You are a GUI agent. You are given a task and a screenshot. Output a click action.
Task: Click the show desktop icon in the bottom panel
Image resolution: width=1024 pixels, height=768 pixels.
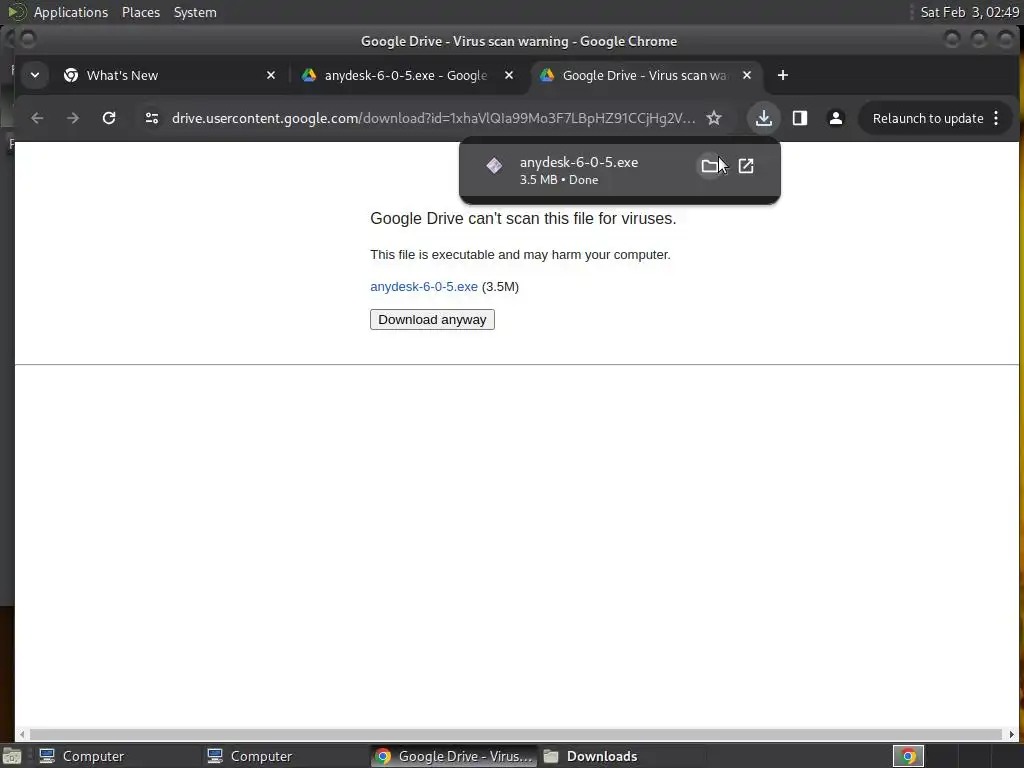[x=12, y=756]
